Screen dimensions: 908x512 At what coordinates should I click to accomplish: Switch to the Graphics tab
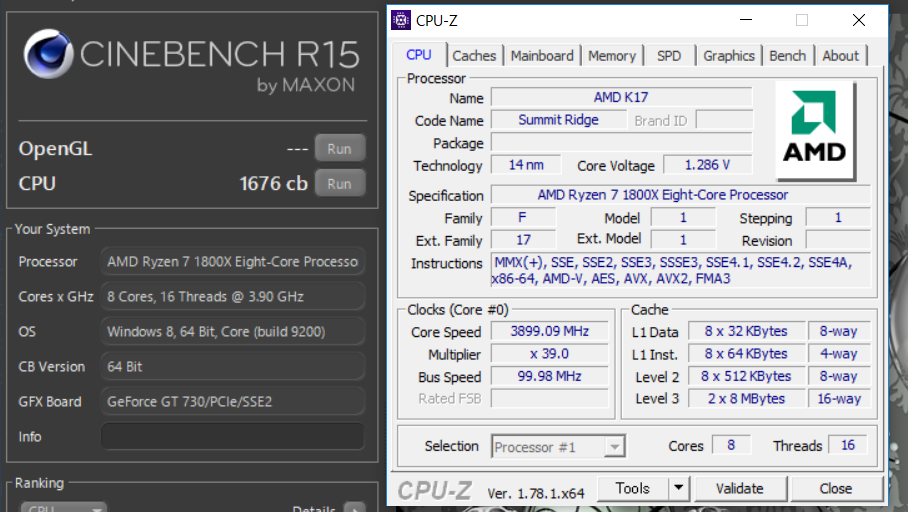coord(728,56)
